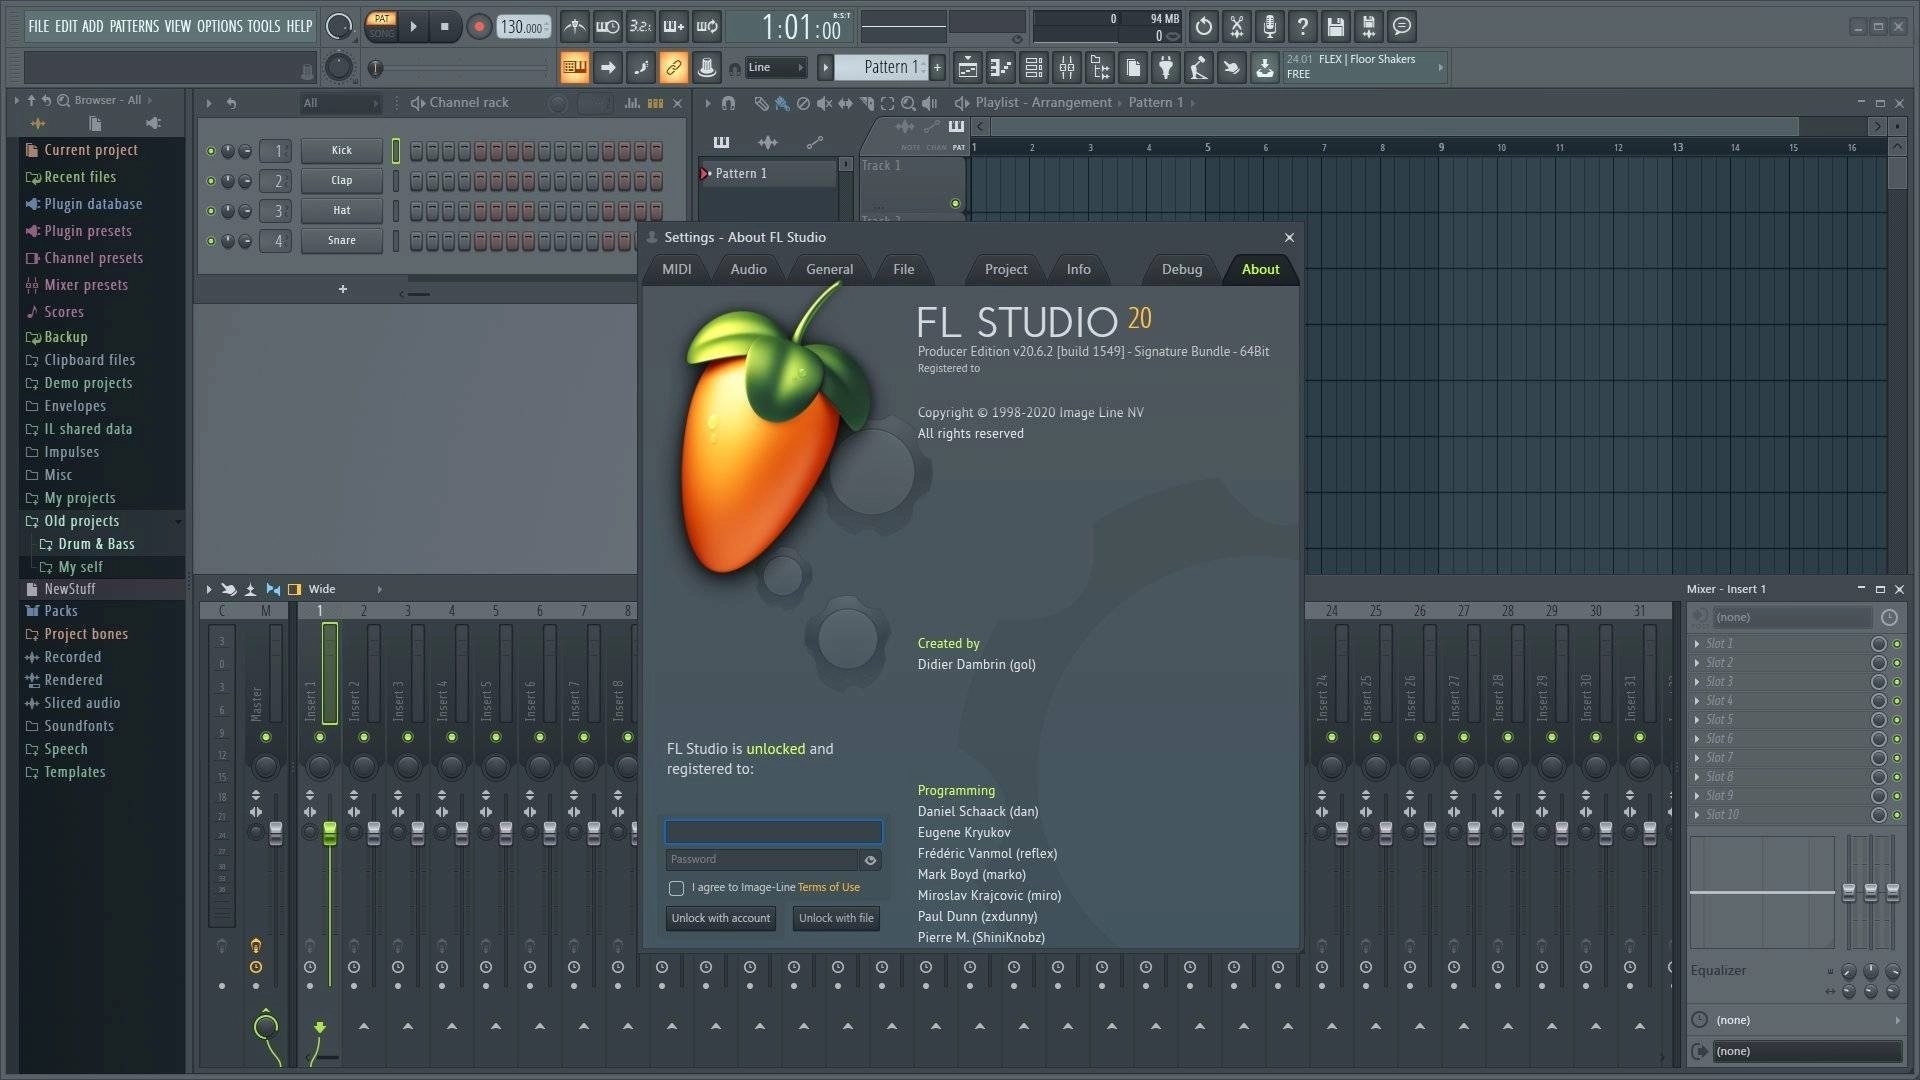Toggle typing keyboard to piano icon
1920x1080 pixels.
pos(574,68)
